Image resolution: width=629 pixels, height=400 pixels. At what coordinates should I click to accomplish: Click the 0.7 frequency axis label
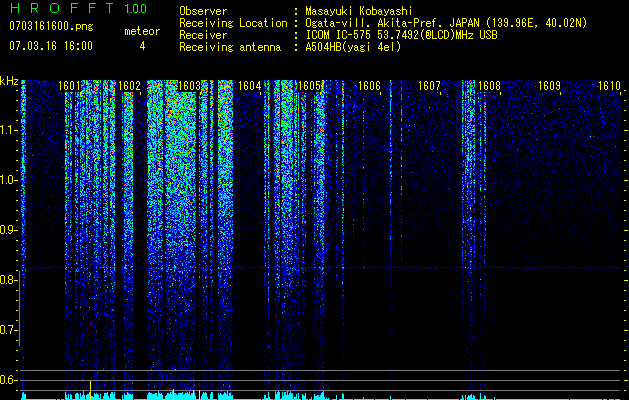click(9, 330)
